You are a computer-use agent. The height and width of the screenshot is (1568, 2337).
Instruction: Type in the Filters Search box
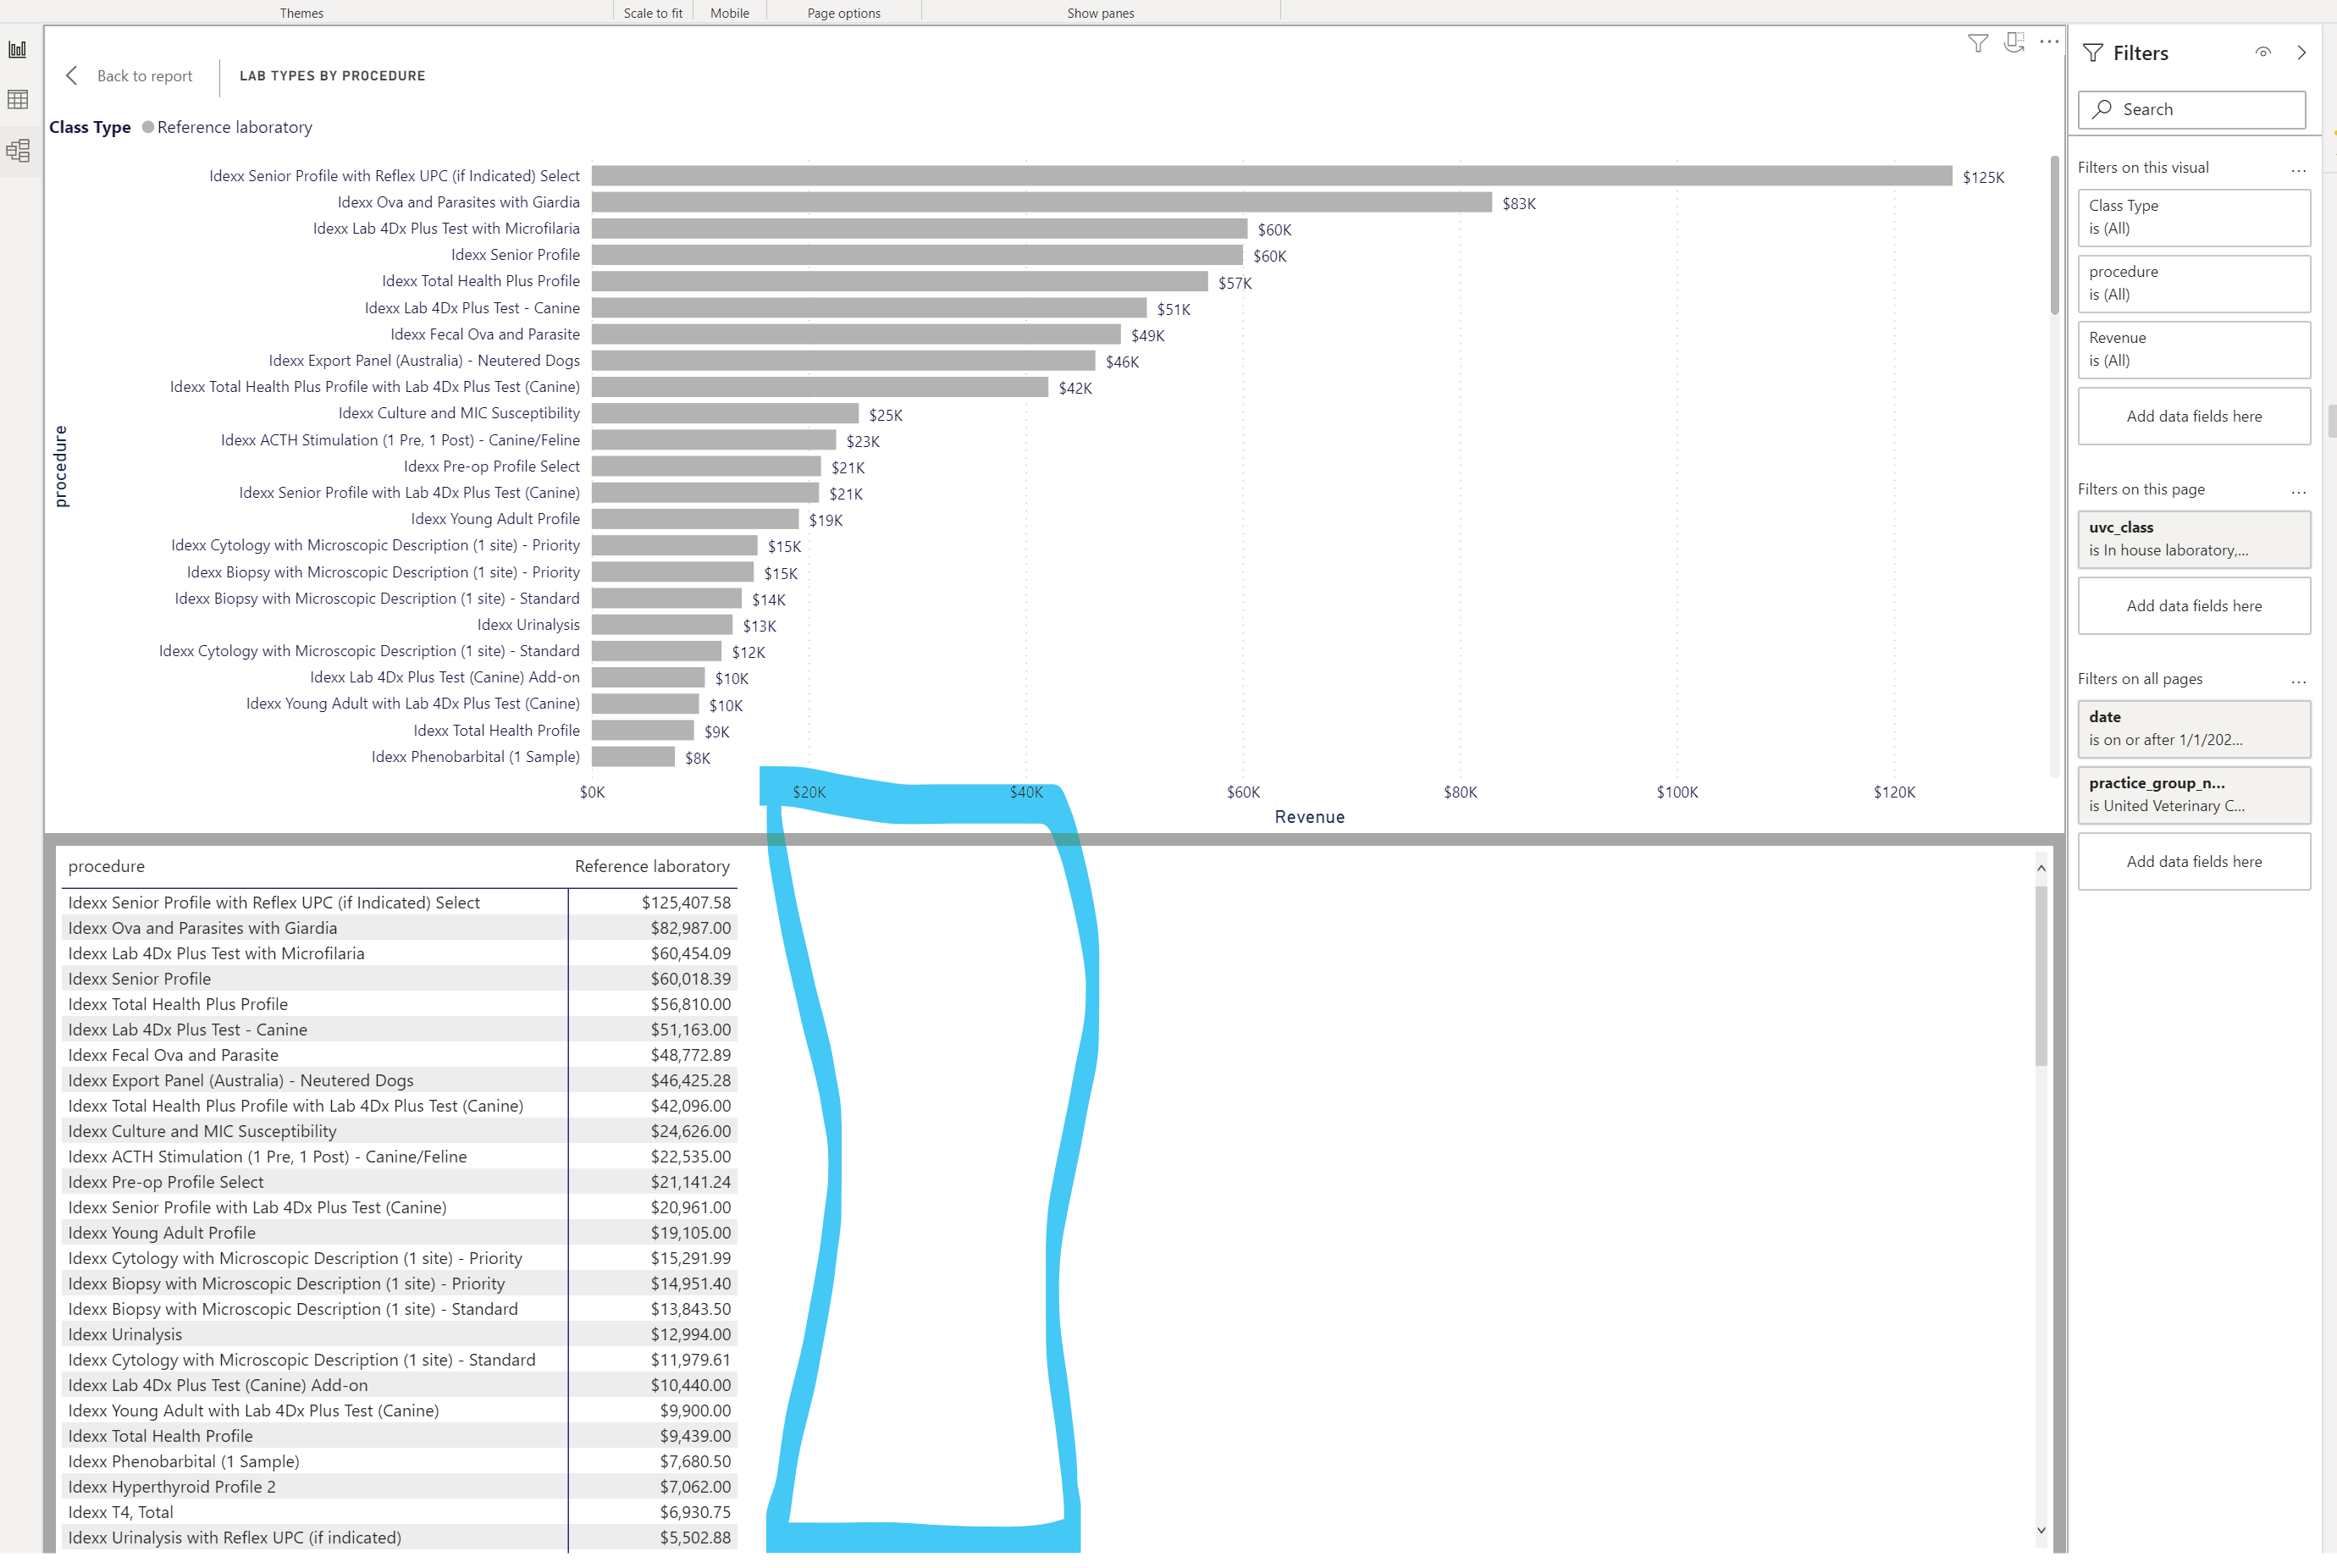click(x=2192, y=109)
